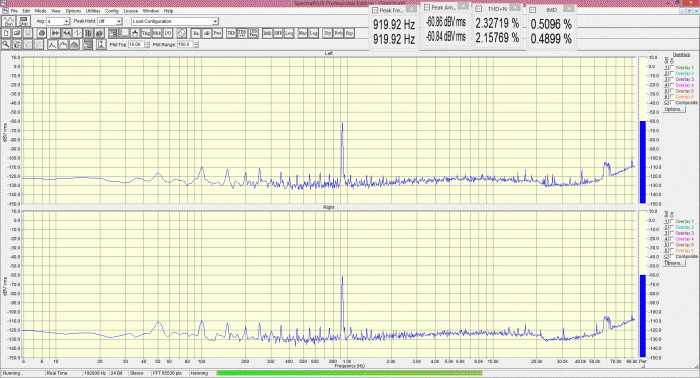The width and height of the screenshot is (700, 378).
Task: Create a new file with blank page icon
Action: (6, 33)
